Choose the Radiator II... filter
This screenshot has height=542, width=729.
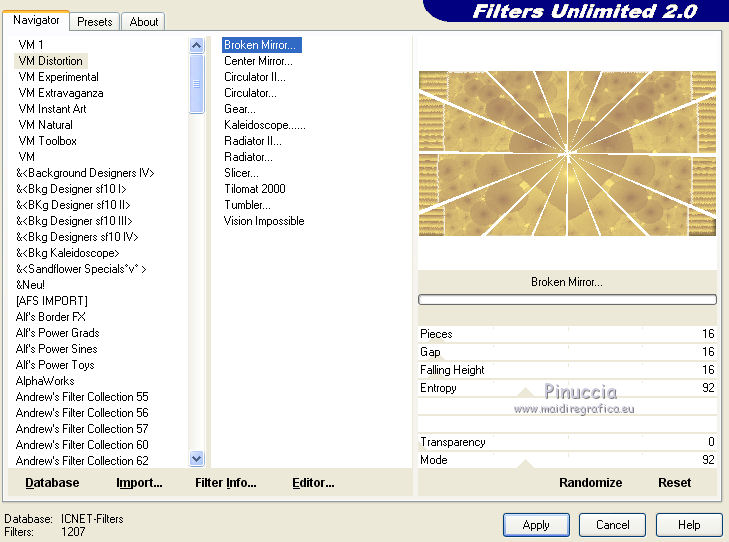point(252,141)
